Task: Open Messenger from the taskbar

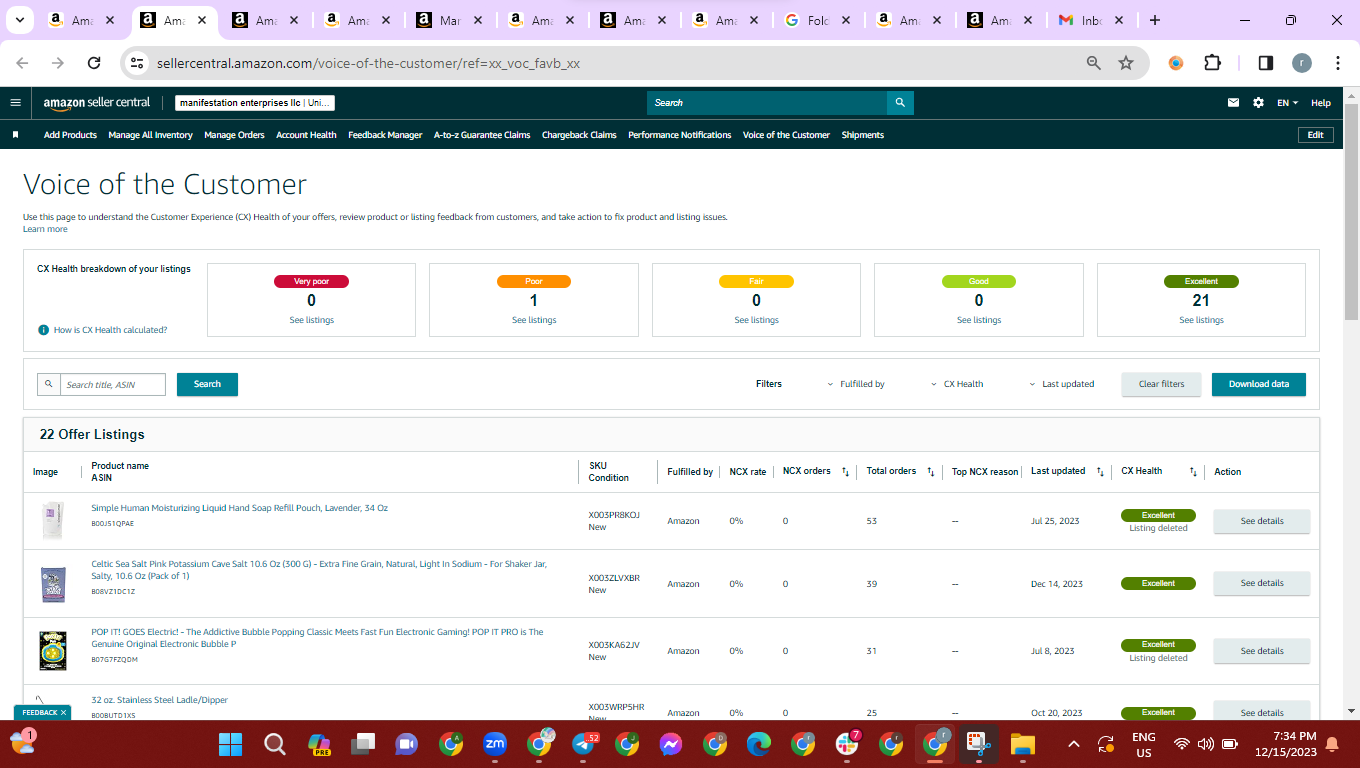Action: pyautogui.click(x=671, y=744)
